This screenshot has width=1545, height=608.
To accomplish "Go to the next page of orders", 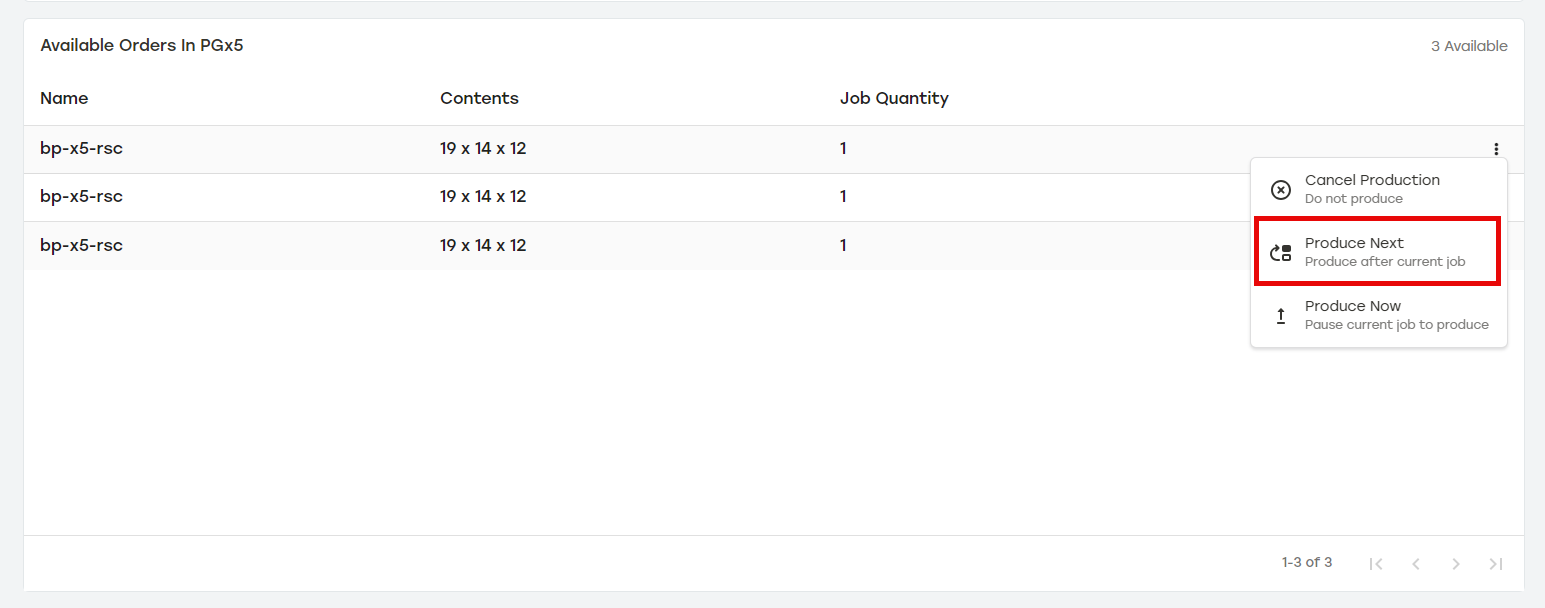I will tap(1456, 564).
